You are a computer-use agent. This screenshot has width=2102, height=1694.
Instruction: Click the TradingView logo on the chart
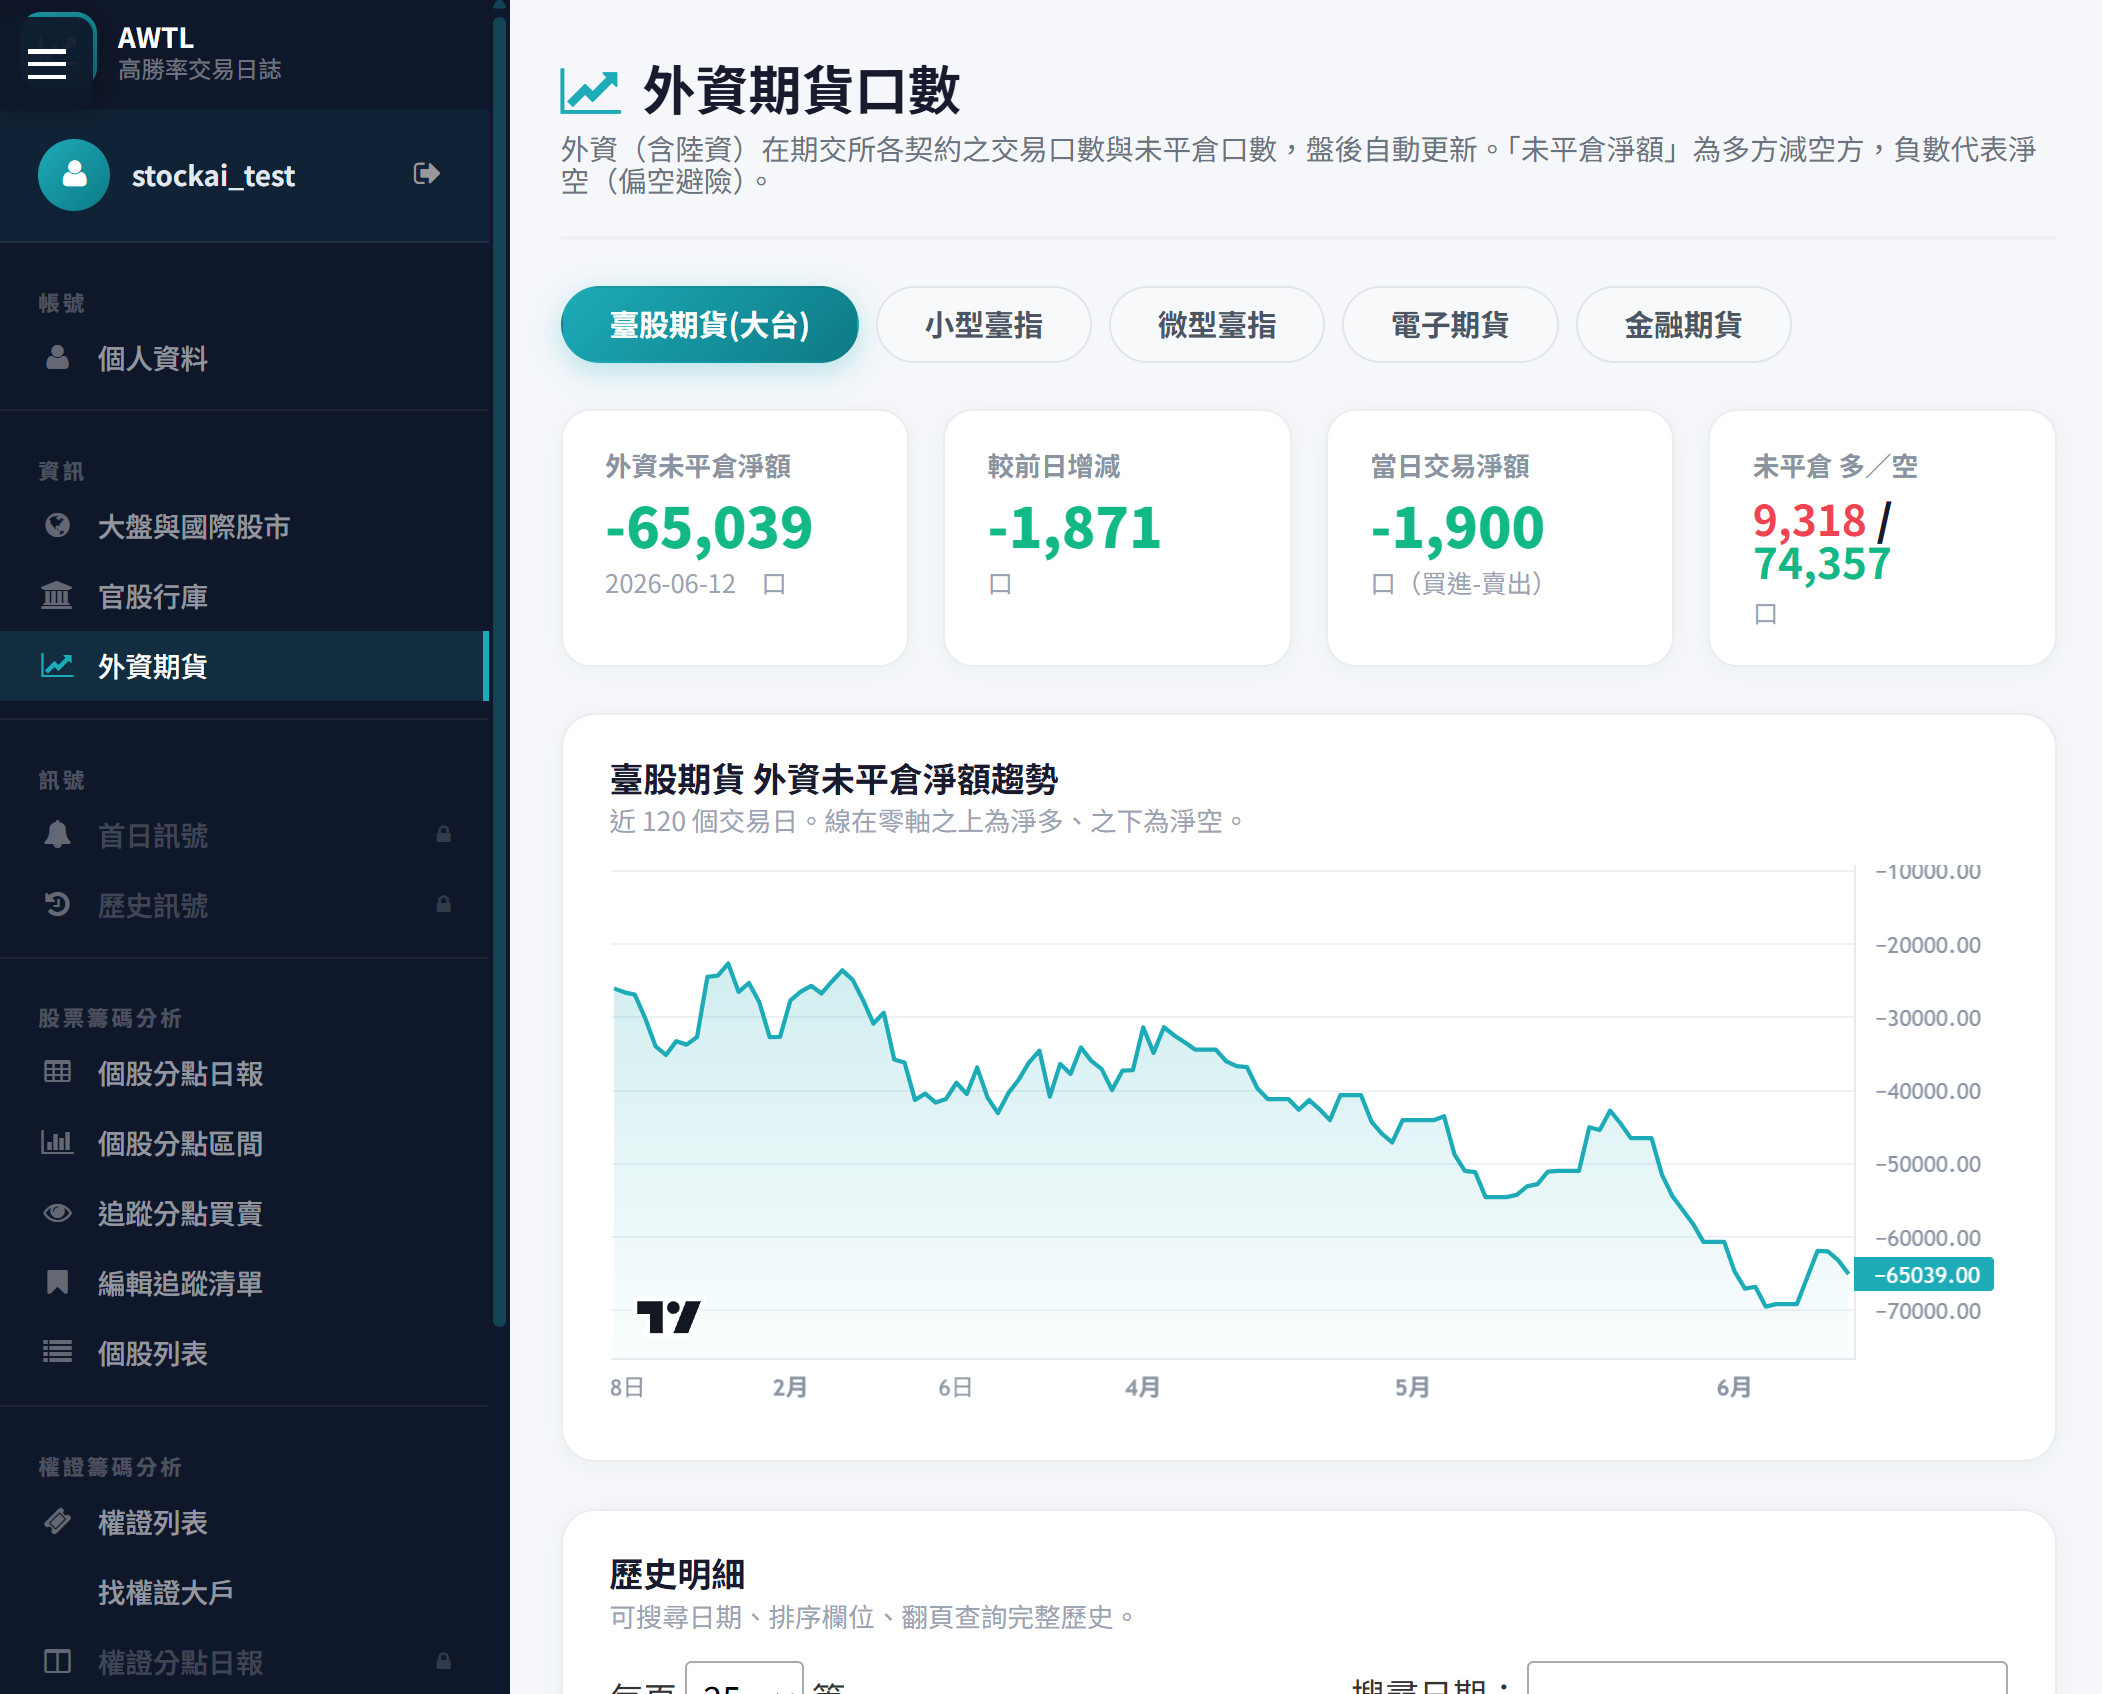(x=668, y=1317)
